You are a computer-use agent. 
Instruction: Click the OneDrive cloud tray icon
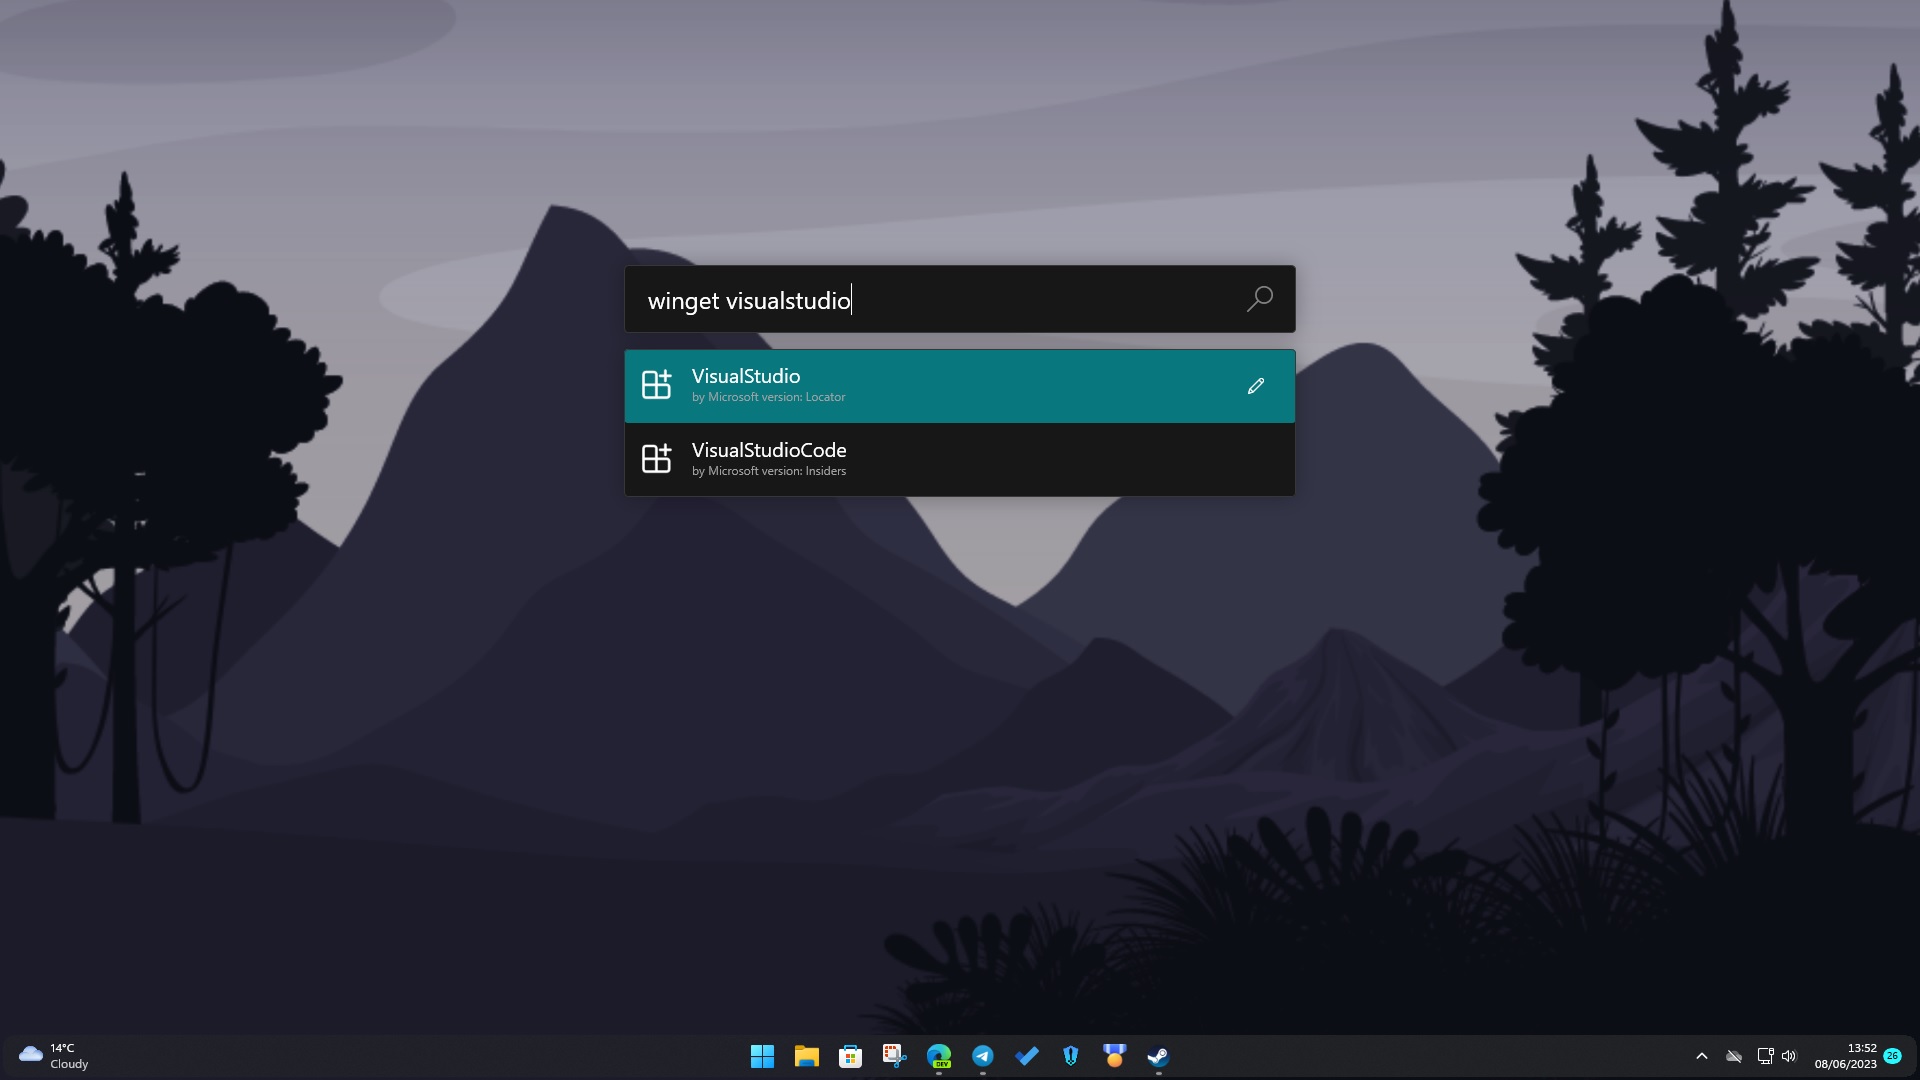[1734, 1056]
